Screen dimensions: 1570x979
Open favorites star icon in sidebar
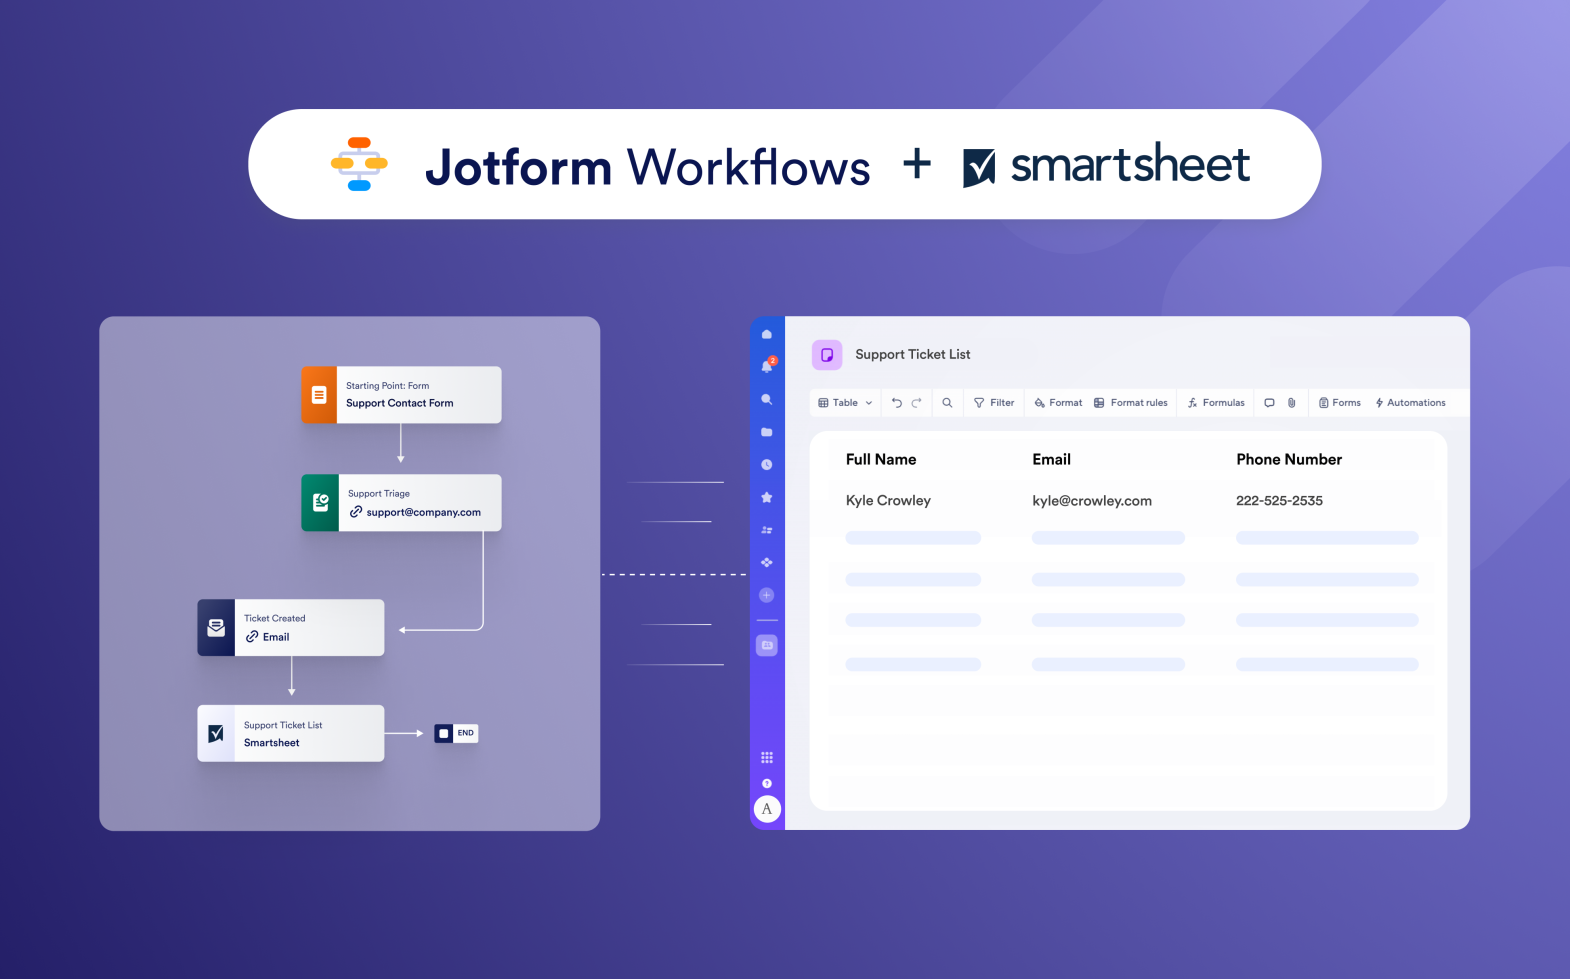coord(767,497)
